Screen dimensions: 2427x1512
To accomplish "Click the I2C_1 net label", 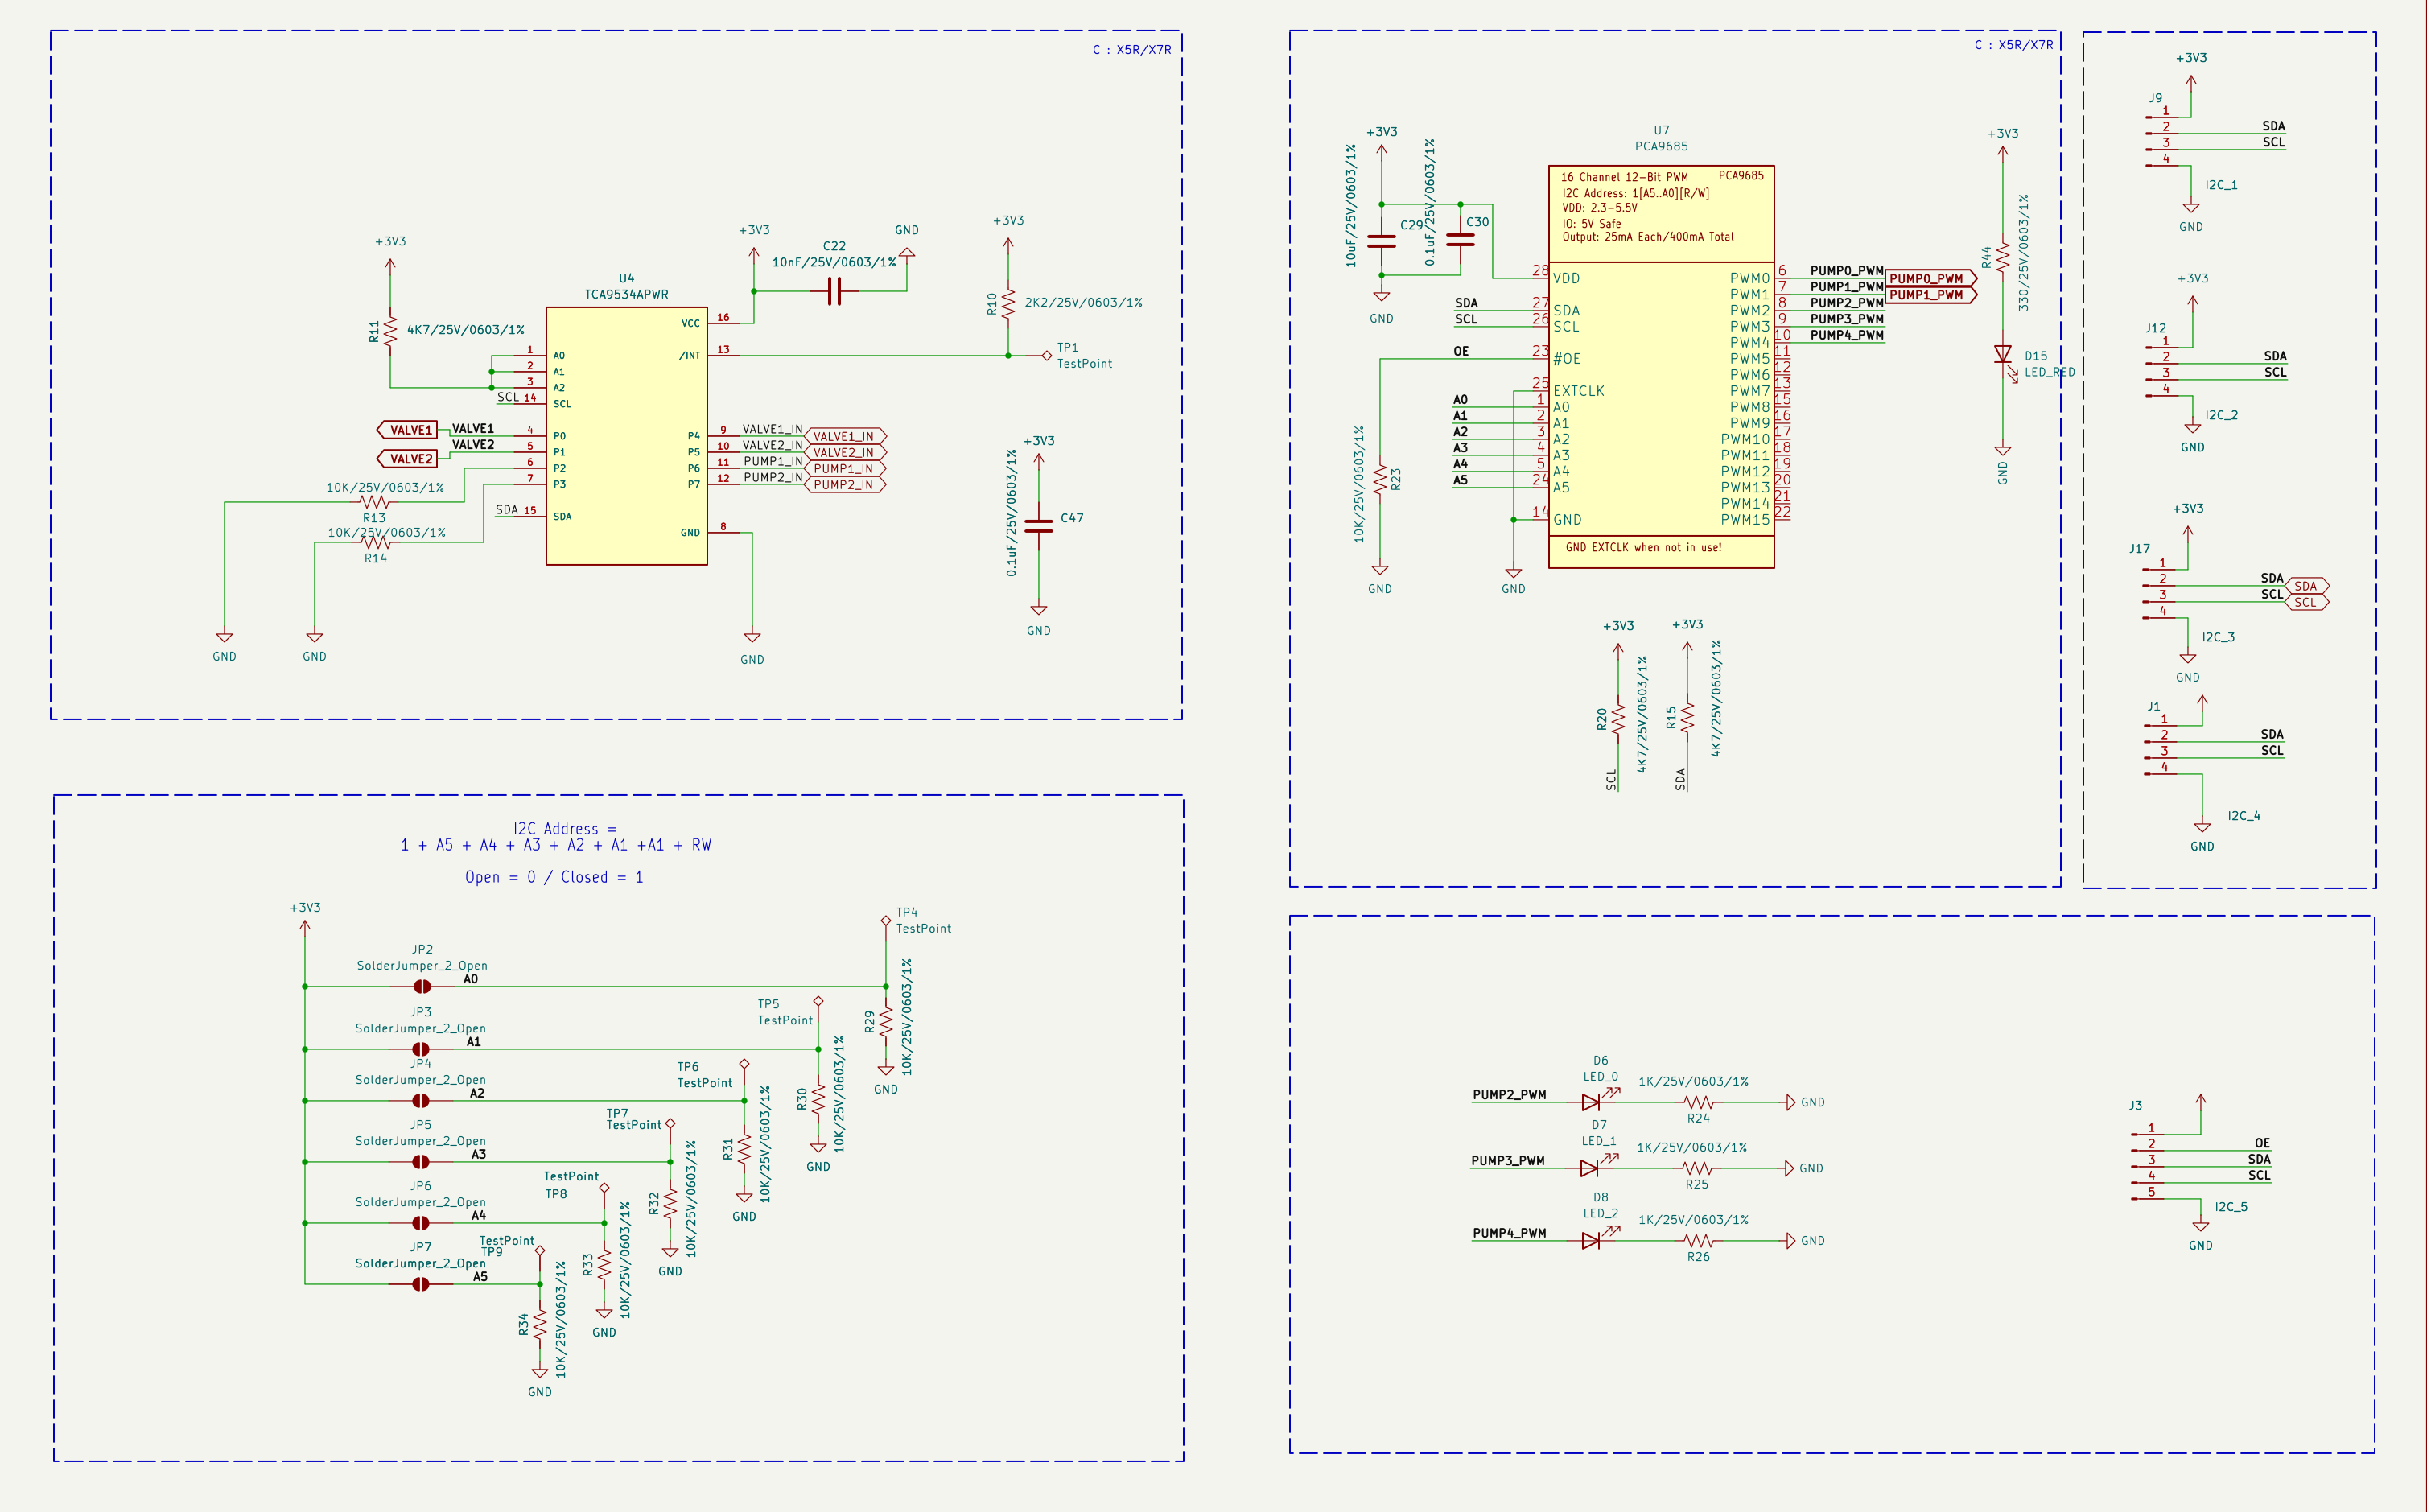I will (2221, 185).
